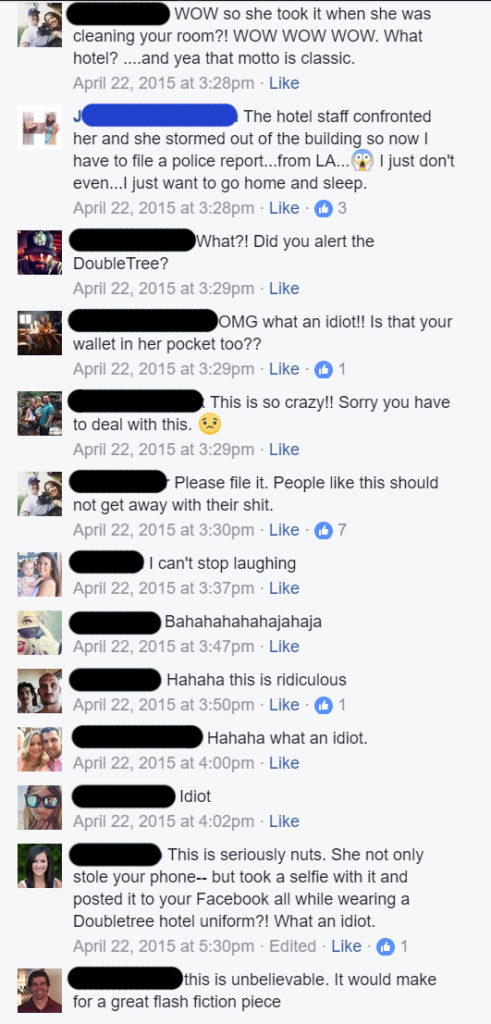
Task: Open the "What?! Did you alert" commenter's avatar
Action: pyautogui.click(x=40, y=253)
